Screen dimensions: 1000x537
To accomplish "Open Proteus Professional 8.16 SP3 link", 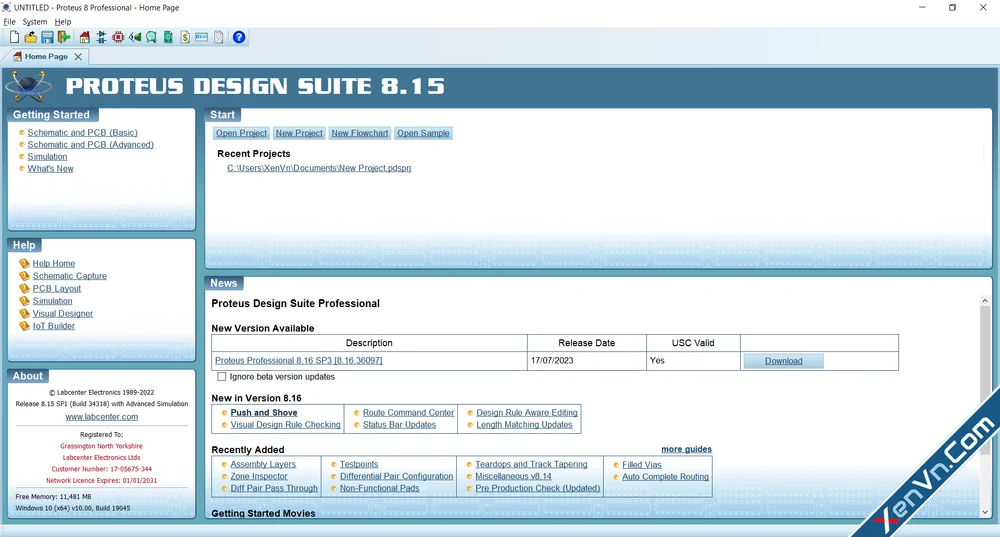I will 298,361.
